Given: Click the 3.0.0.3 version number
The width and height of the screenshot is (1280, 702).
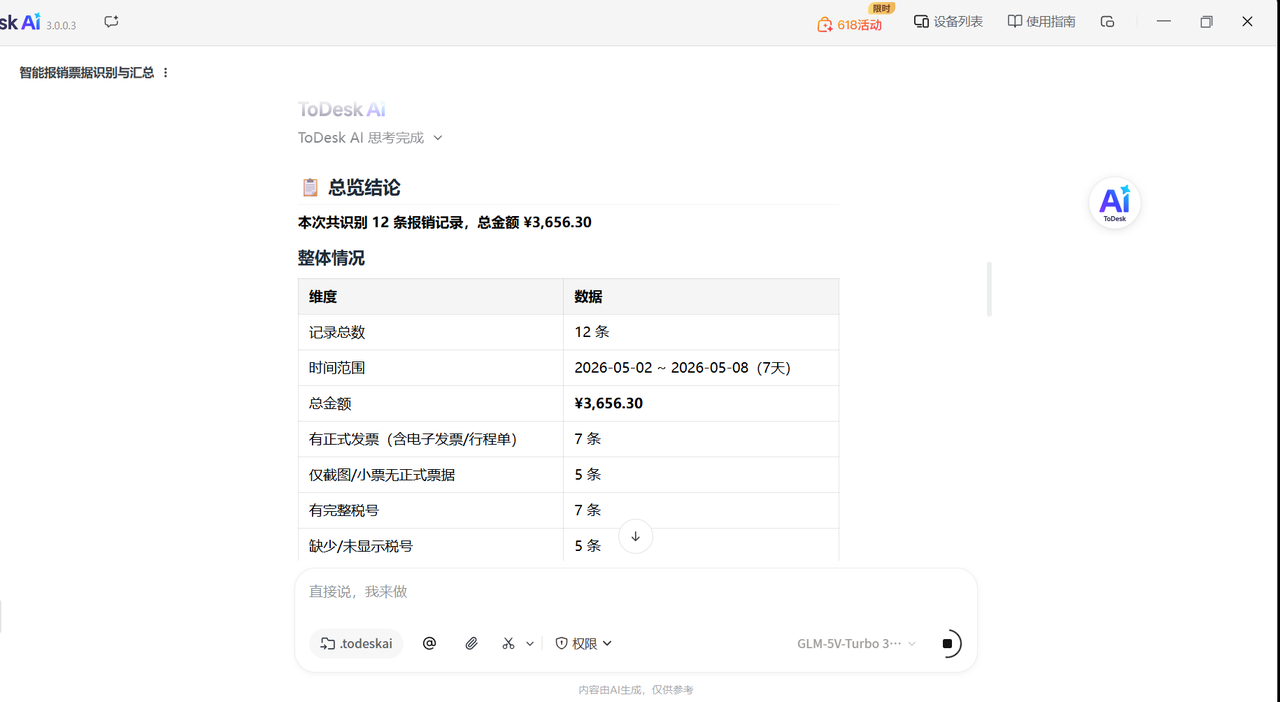Looking at the screenshot, I should 61,25.
